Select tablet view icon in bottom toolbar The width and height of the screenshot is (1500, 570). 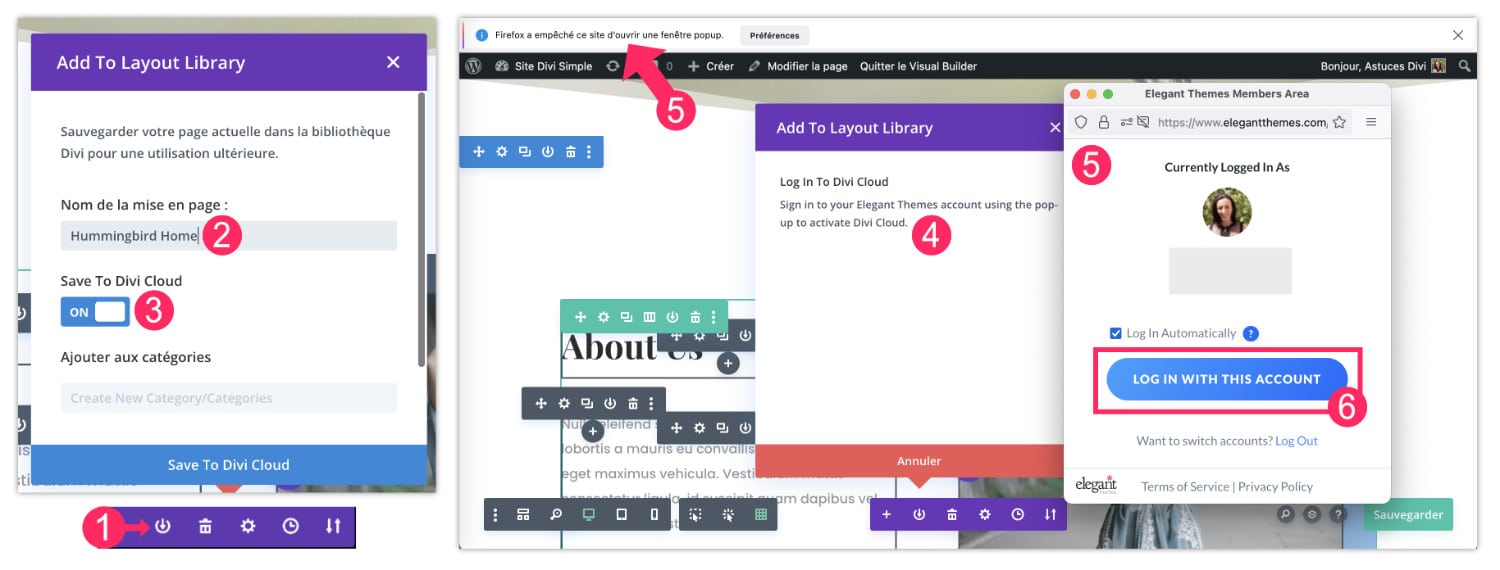[621, 514]
